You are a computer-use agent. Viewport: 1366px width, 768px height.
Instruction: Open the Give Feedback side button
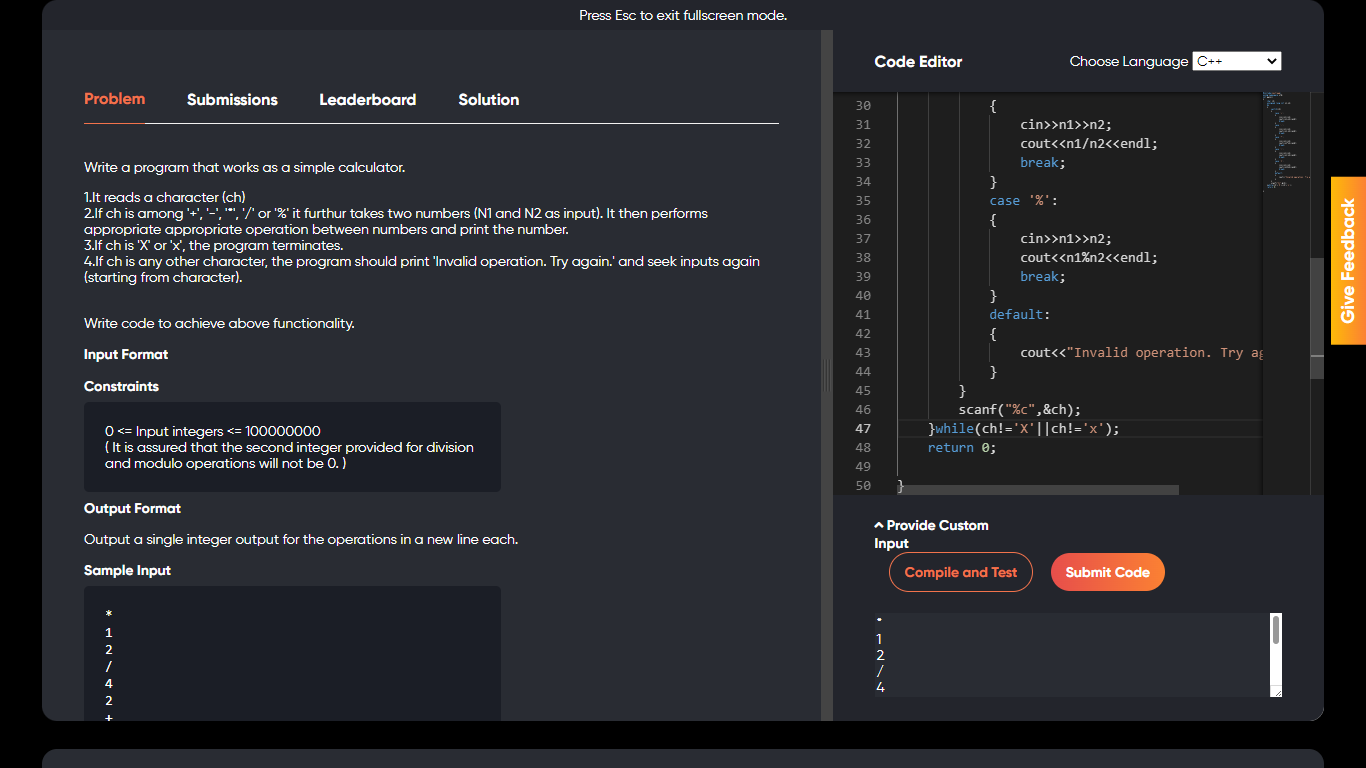coord(1348,261)
